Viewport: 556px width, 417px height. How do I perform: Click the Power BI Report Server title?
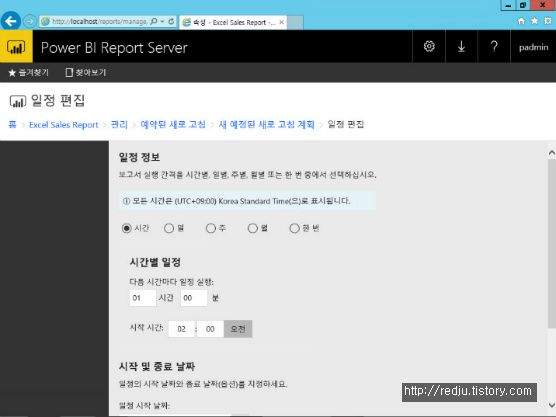click(x=114, y=48)
